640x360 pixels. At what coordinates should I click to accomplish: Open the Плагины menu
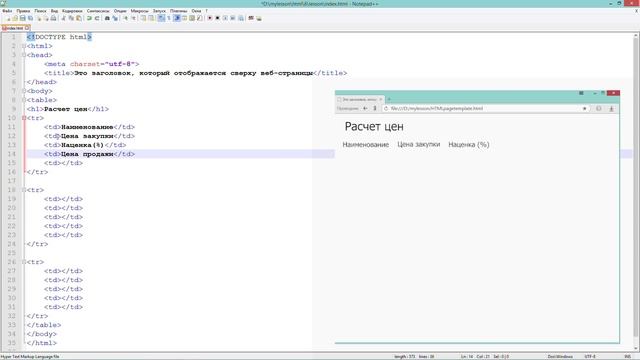(x=178, y=11)
